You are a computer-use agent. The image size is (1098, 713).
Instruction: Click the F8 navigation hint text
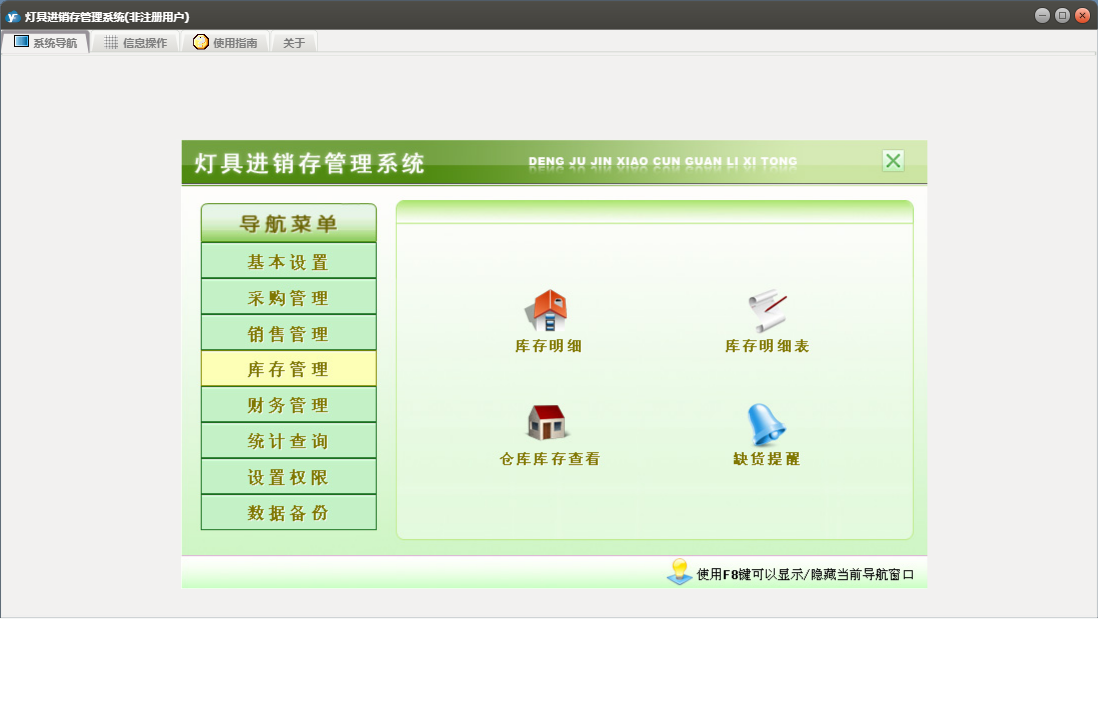coord(805,574)
